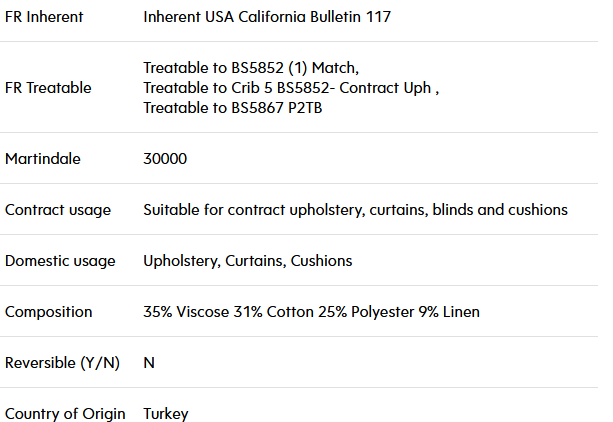Image resolution: width=613 pixels, height=422 pixels.
Task: Click the 35% Viscose composition text
Action: [x=186, y=312]
